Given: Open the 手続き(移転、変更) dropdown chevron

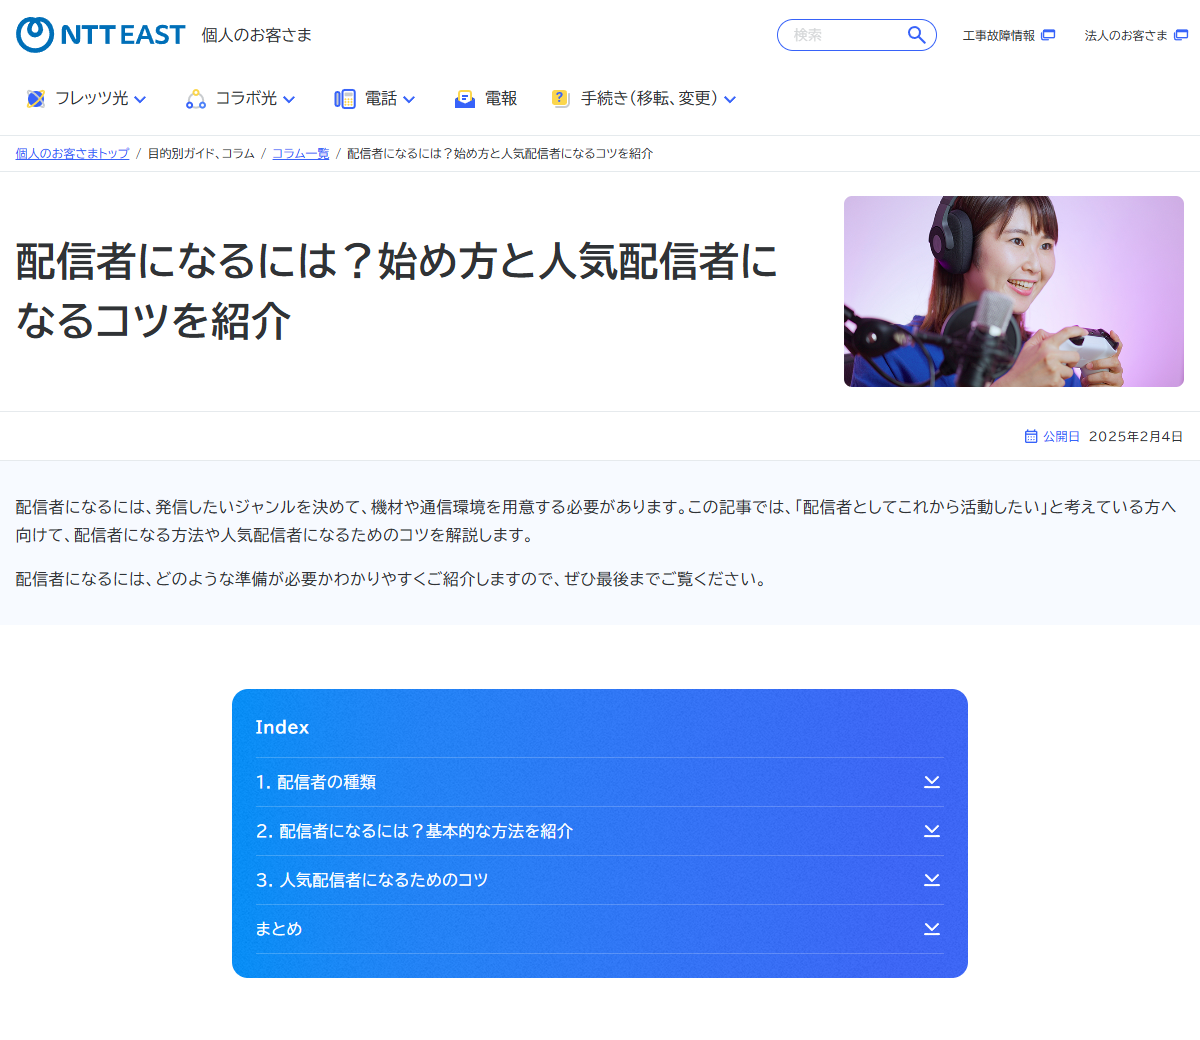Looking at the screenshot, I should coord(730,100).
